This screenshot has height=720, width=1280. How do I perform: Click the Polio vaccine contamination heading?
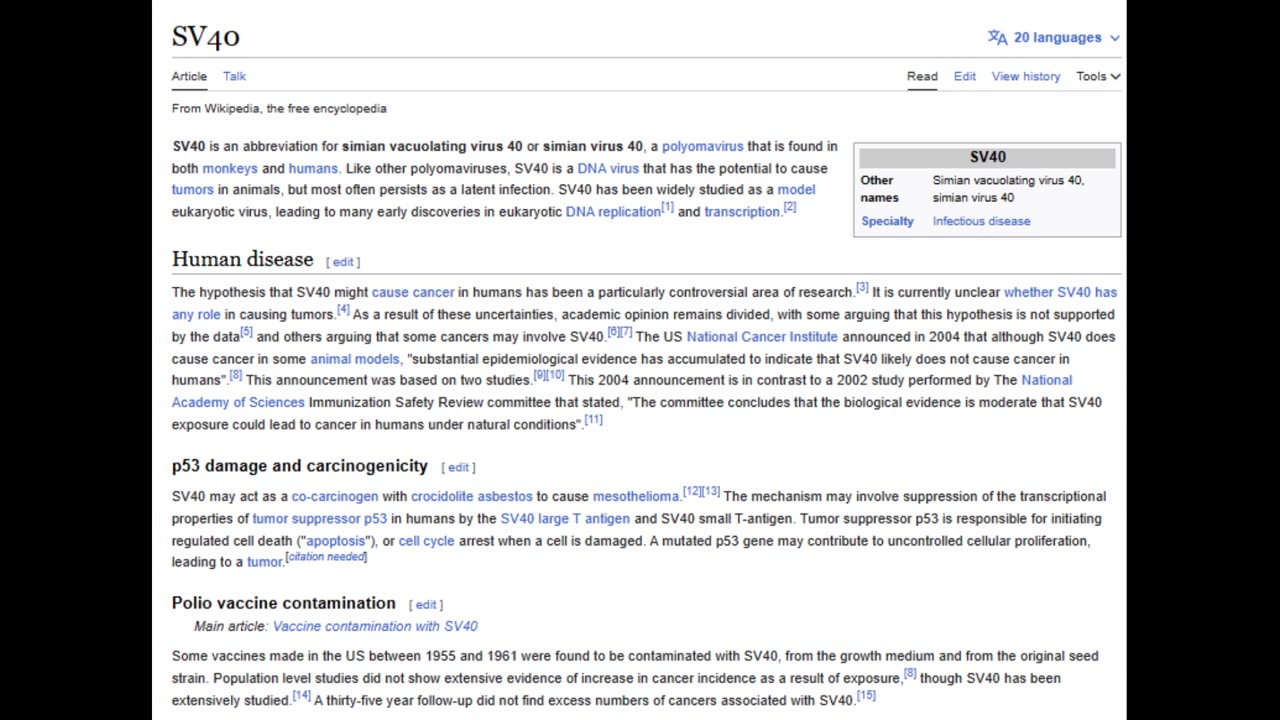[x=283, y=603]
